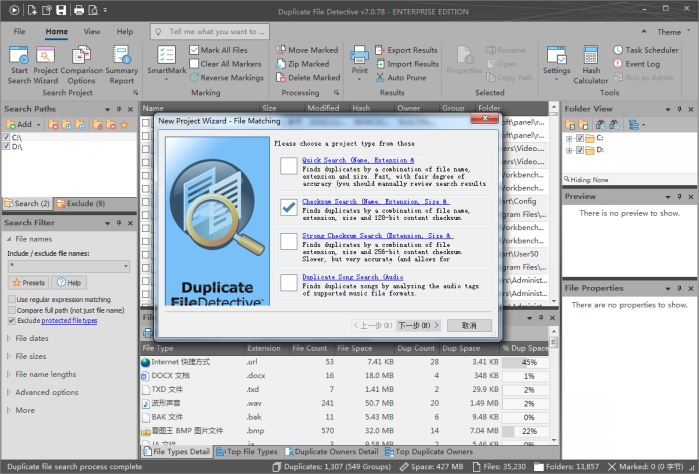Image resolution: width=699 pixels, height=474 pixels.
Task: Click in Tell me what you want search box
Action: 210,32
